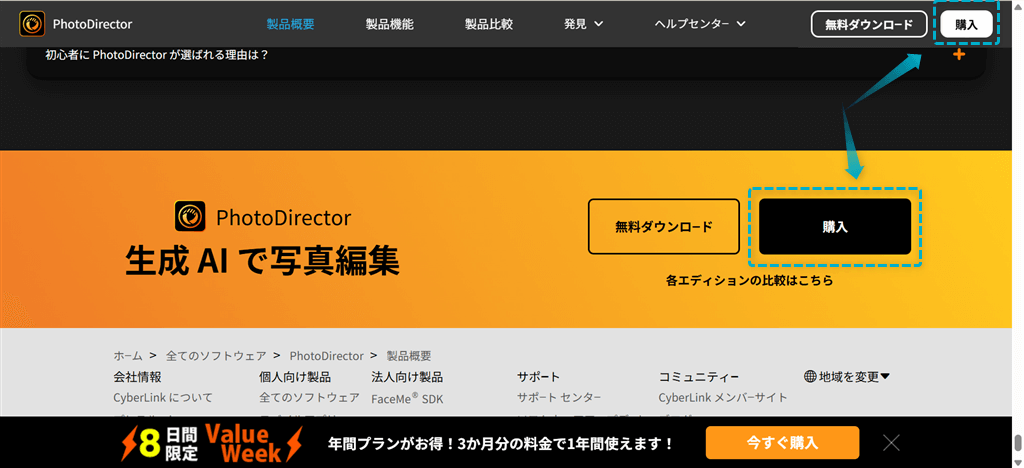1024x468 pixels.
Task: Click the black 購入 button in banner
Action: click(x=835, y=226)
